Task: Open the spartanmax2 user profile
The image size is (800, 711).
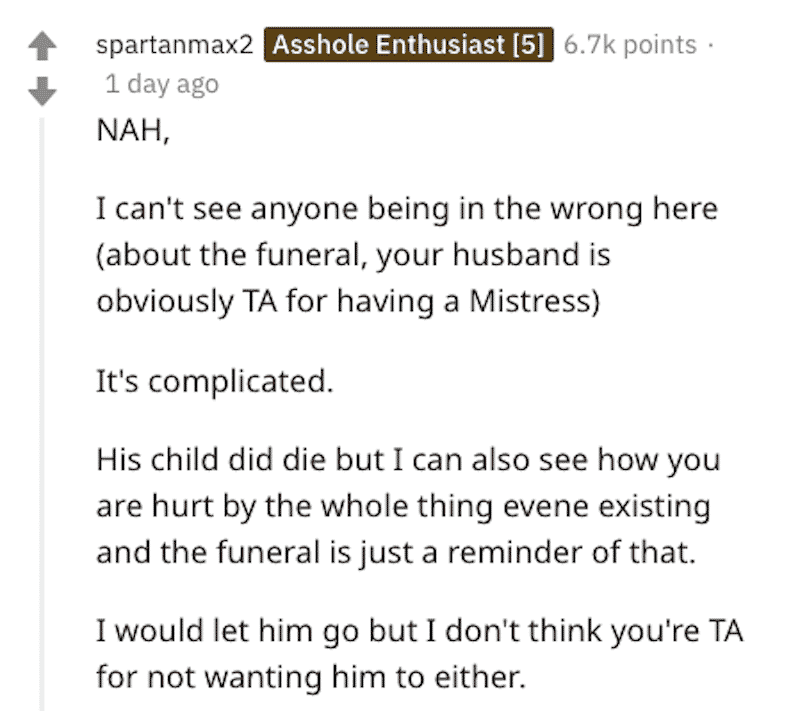Action: (x=174, y=45)
